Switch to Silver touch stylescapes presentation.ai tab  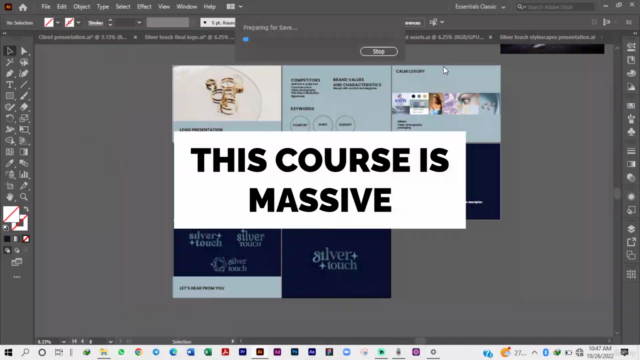coord(547,37)
